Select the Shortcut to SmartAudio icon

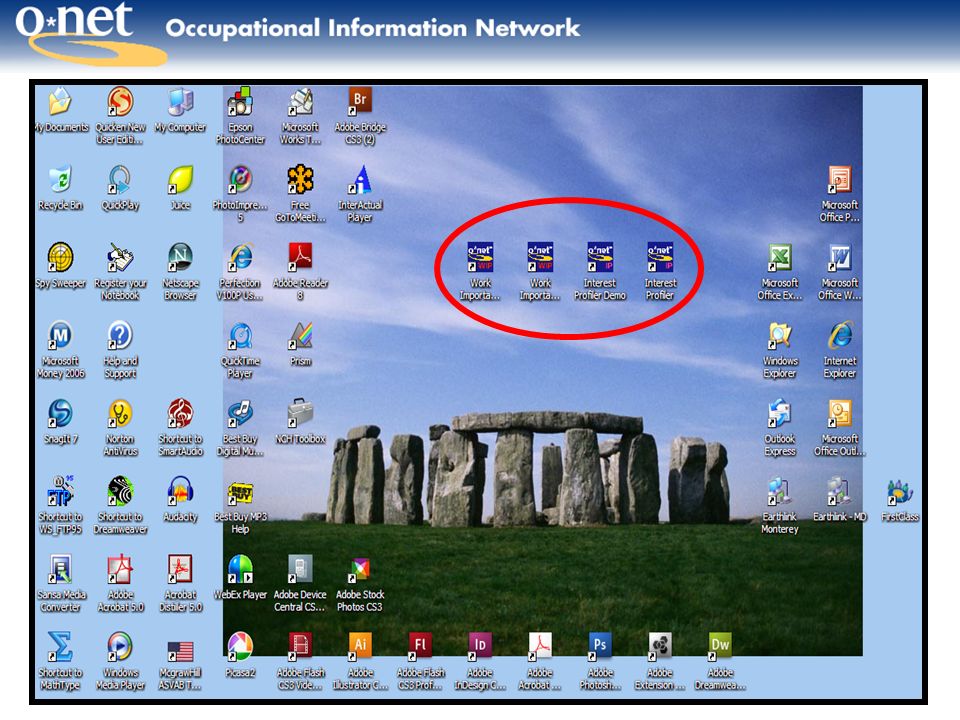click(x=180, y=413)
